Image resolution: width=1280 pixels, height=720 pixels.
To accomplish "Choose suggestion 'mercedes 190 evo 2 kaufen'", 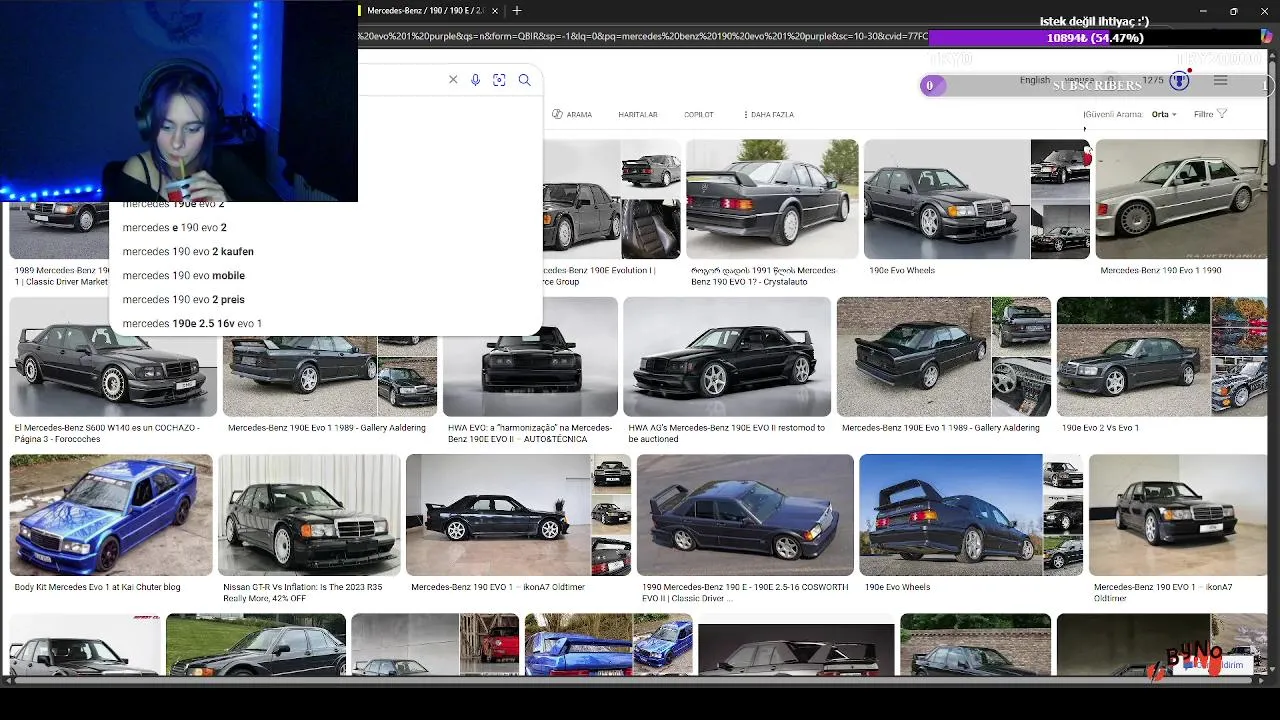I will tap(188, 251).
